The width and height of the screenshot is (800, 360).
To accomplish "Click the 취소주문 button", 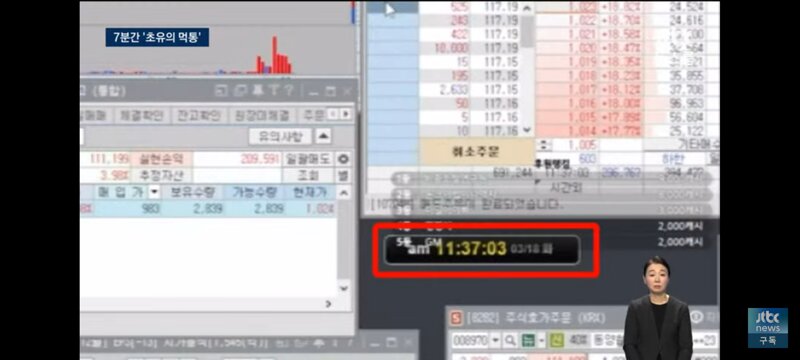I will pyautogui.click(x=476, y=151).
